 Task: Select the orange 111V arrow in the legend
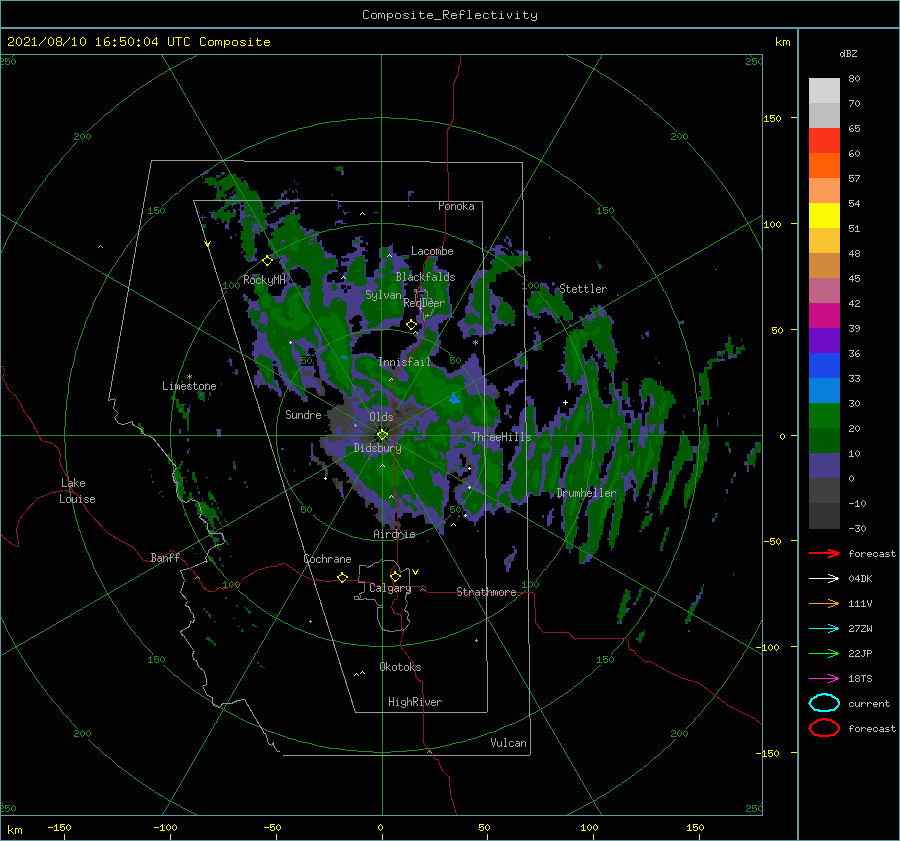[824, 603]
